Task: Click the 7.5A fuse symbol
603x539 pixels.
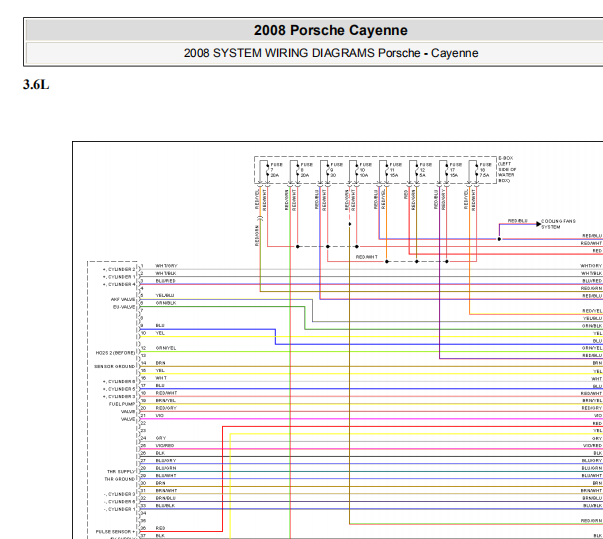Action: click(477, 170)
